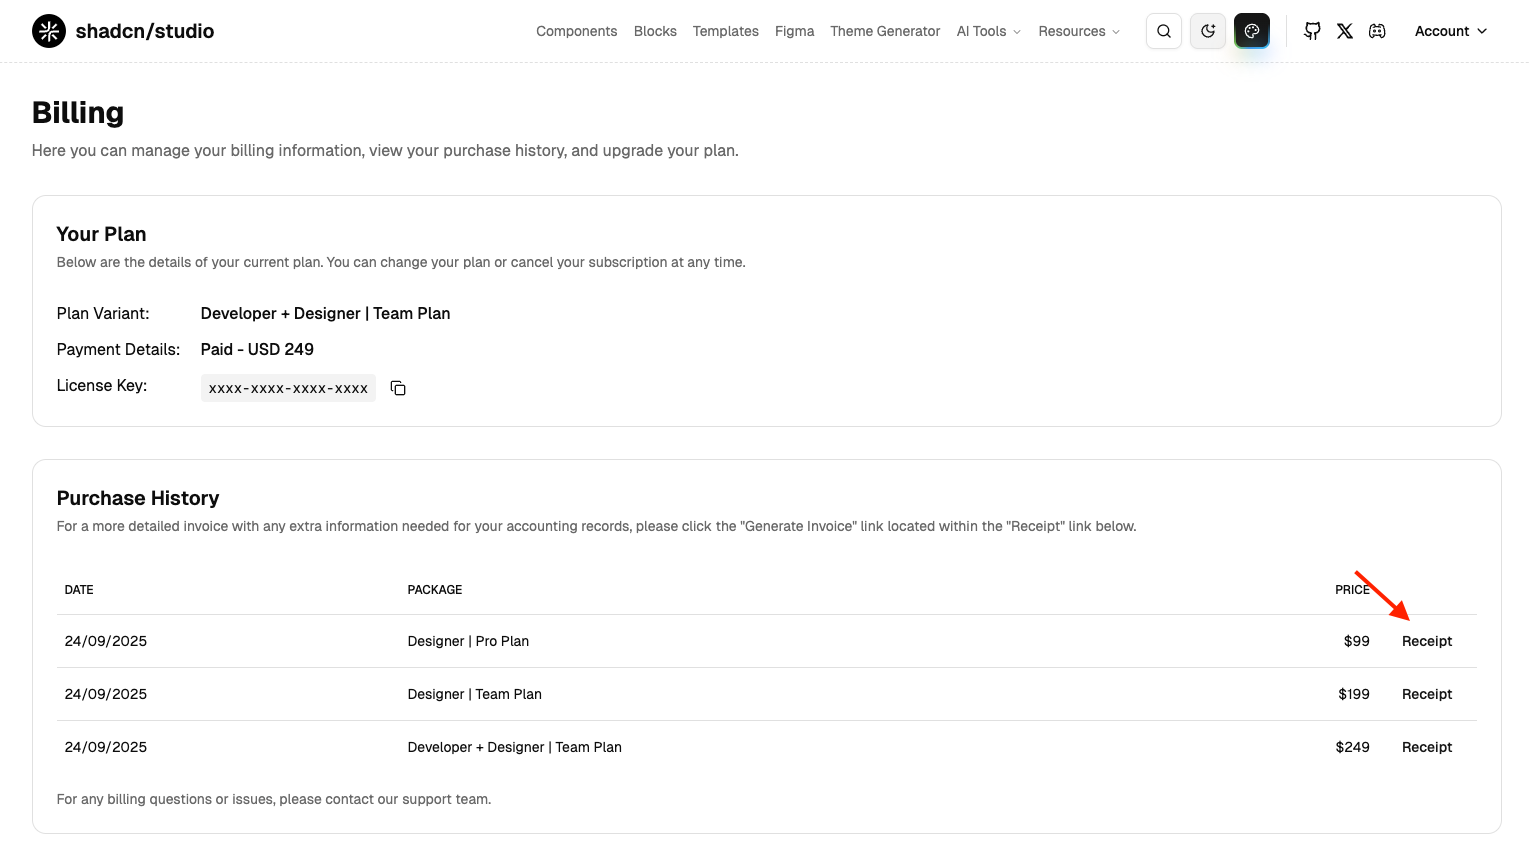
Task: Click the shadcn/studio logo icon
Action: (49, 31)
